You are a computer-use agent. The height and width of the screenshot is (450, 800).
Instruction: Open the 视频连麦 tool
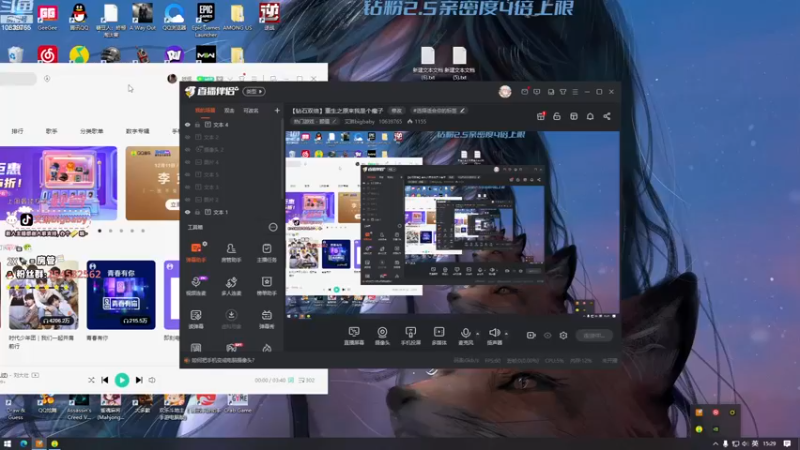[x=196, y=286]
